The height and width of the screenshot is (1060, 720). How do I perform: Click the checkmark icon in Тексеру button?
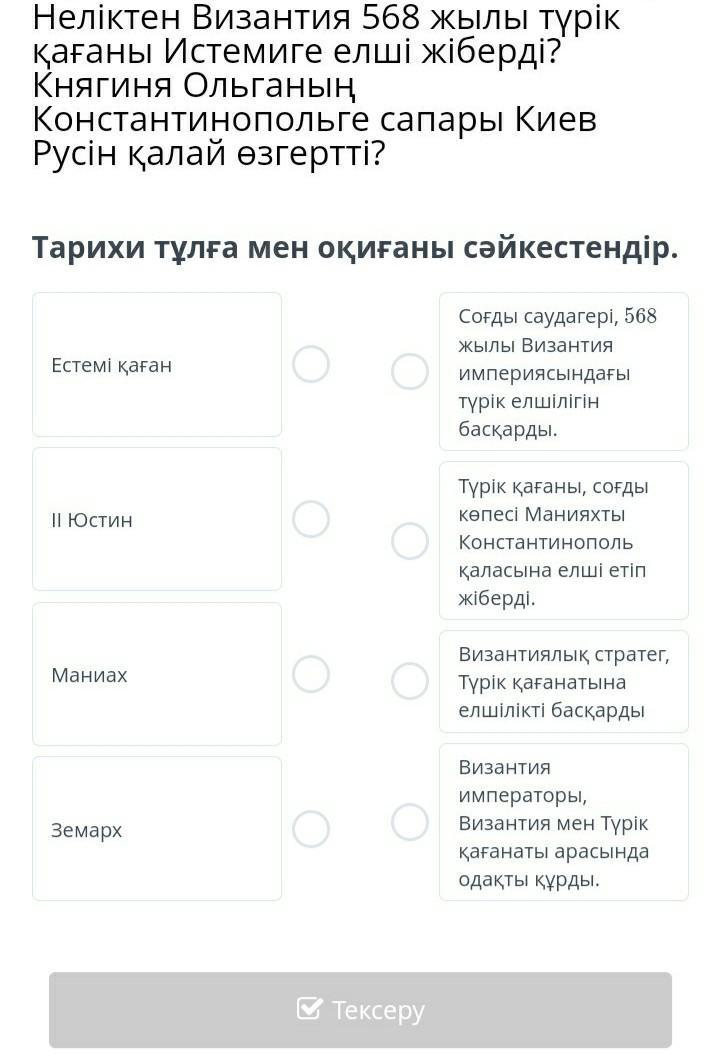coord(310,1009)
